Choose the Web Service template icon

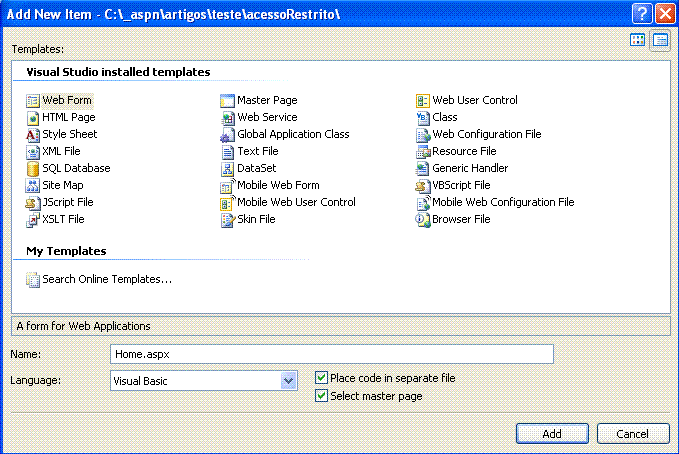[x=227, y=117]
